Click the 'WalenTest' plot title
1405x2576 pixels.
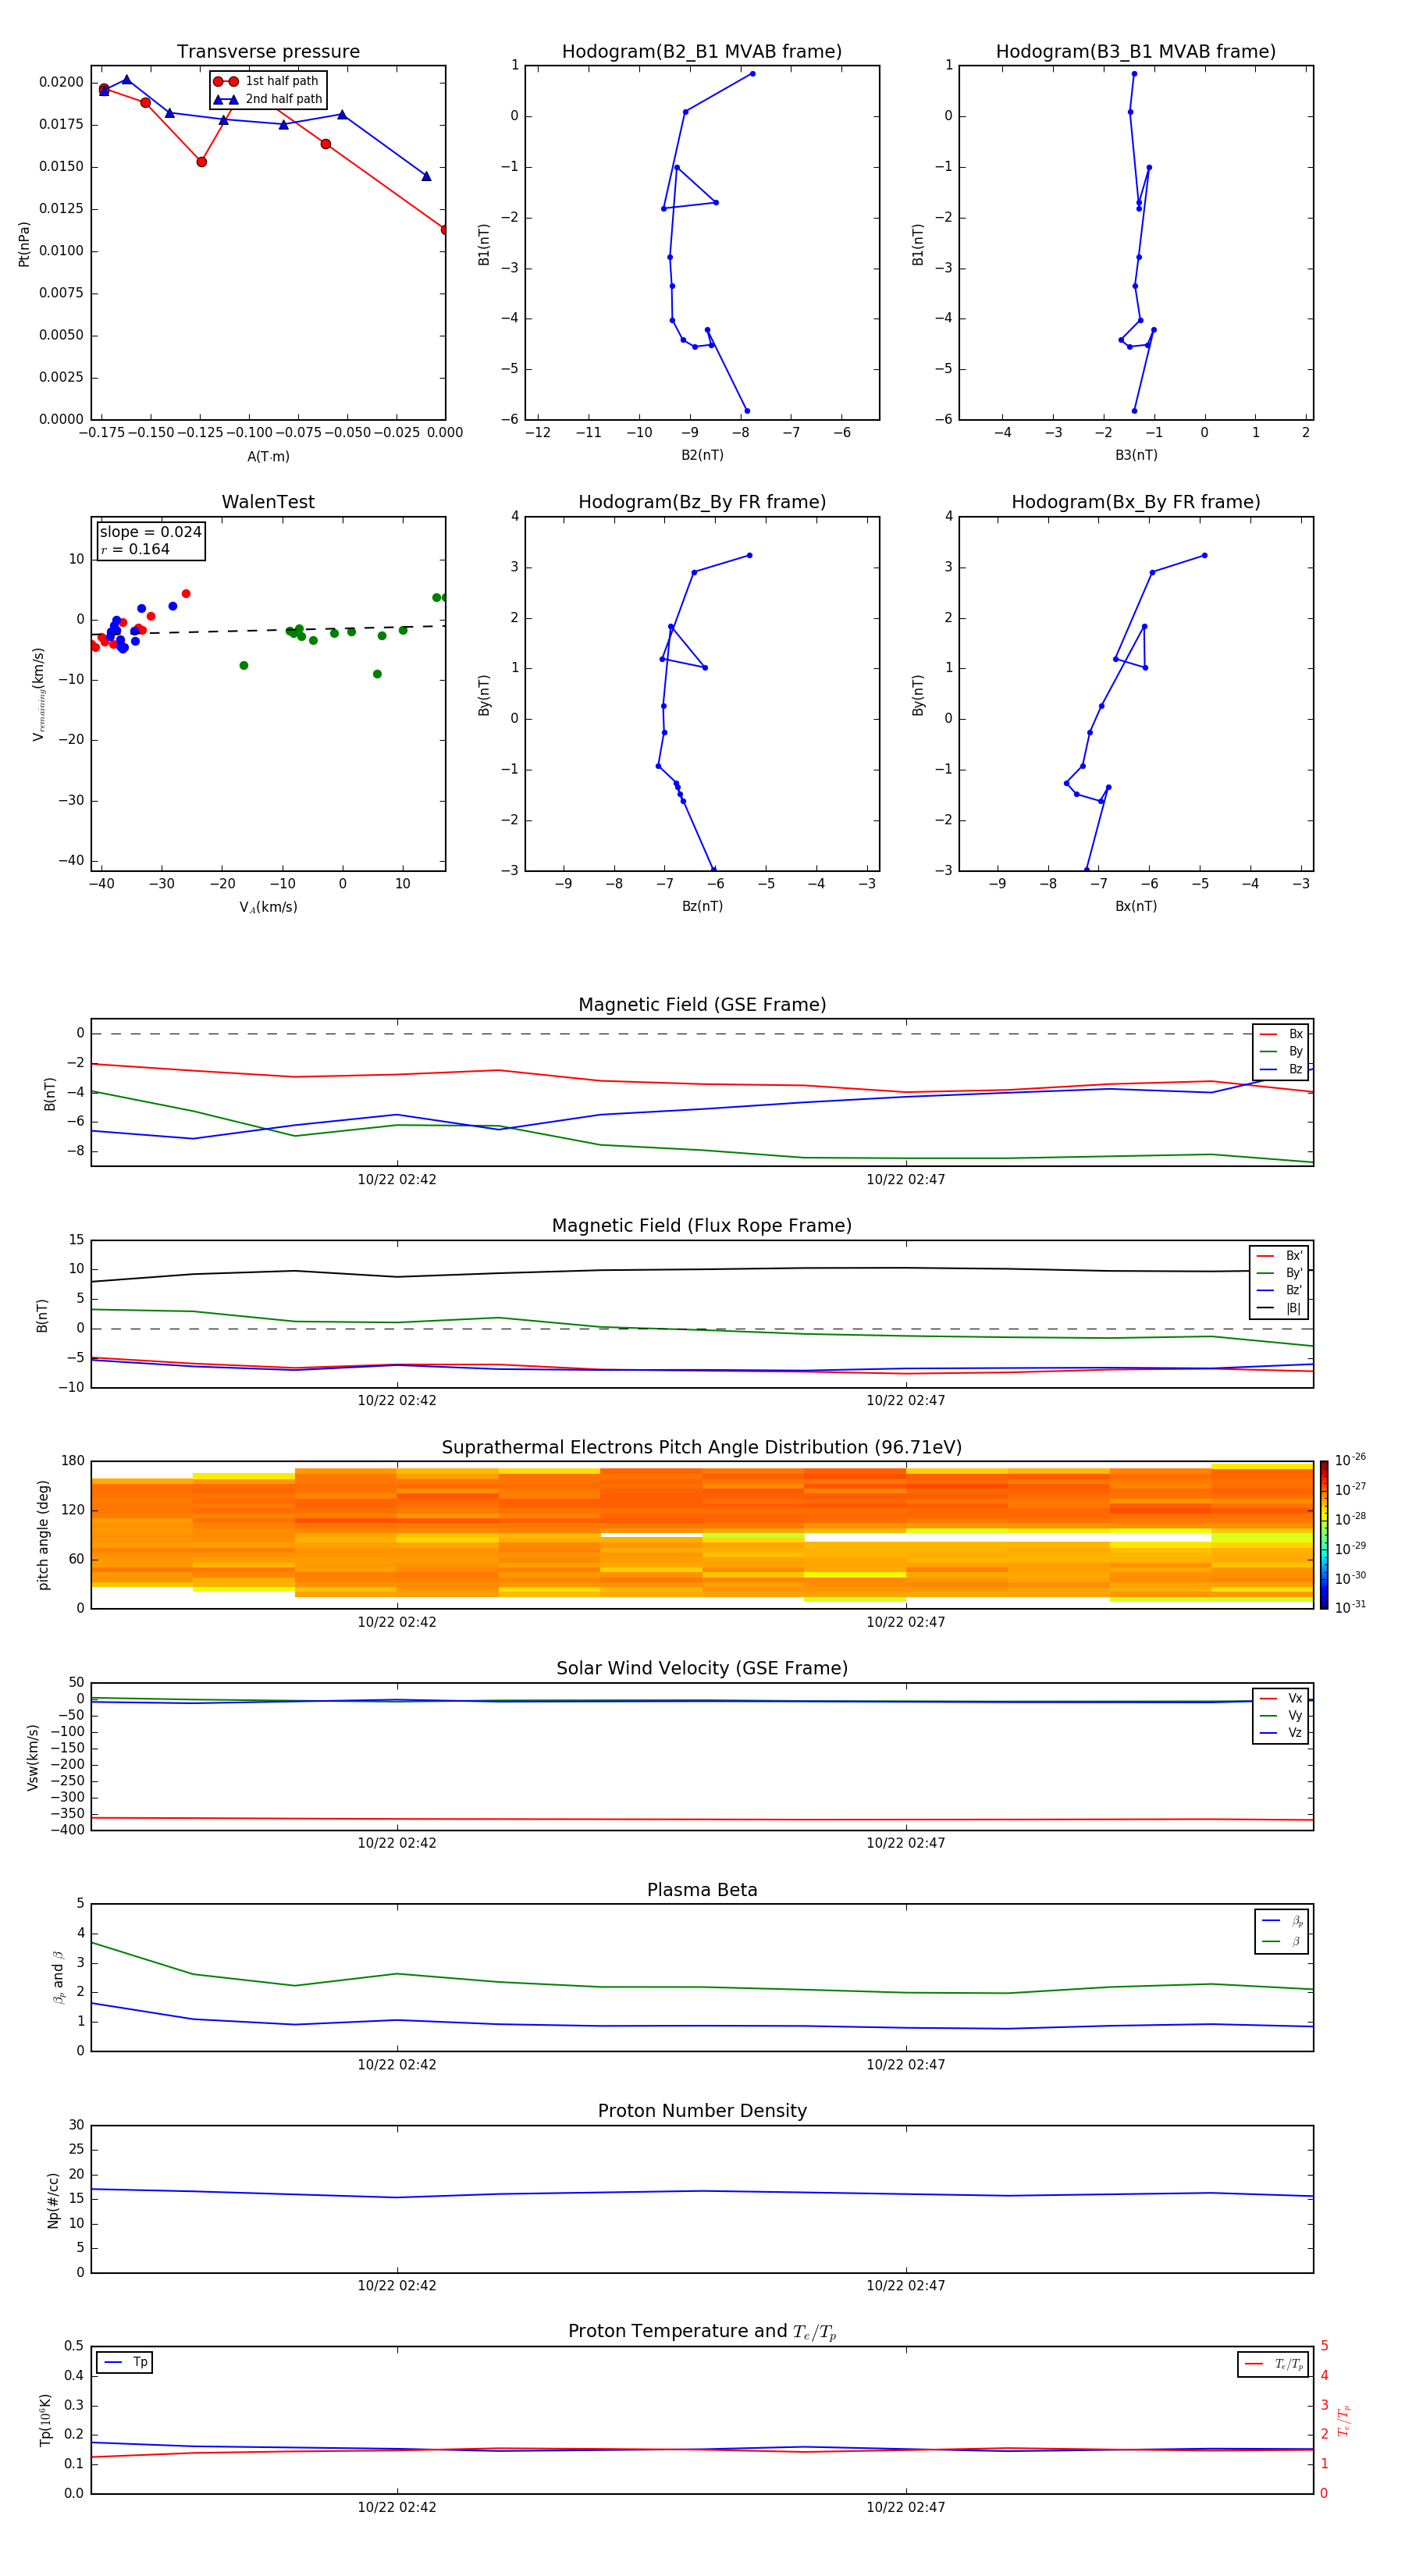point(268,502)
